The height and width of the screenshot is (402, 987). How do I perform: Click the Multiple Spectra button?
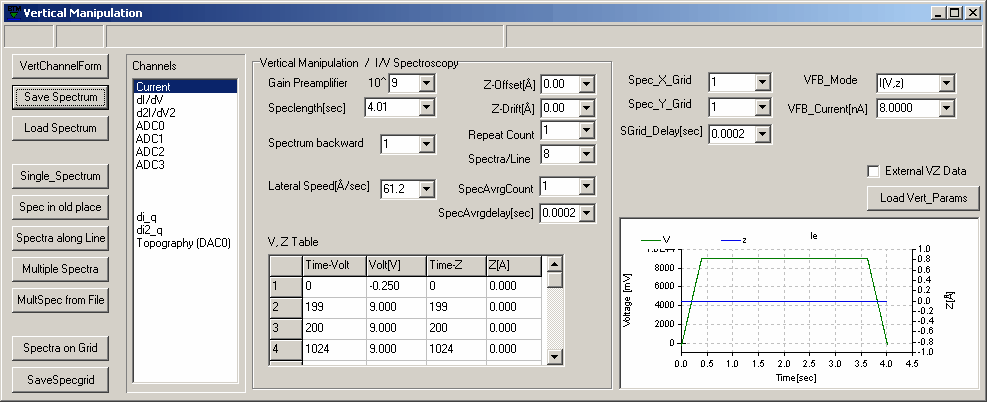[60, 269]
